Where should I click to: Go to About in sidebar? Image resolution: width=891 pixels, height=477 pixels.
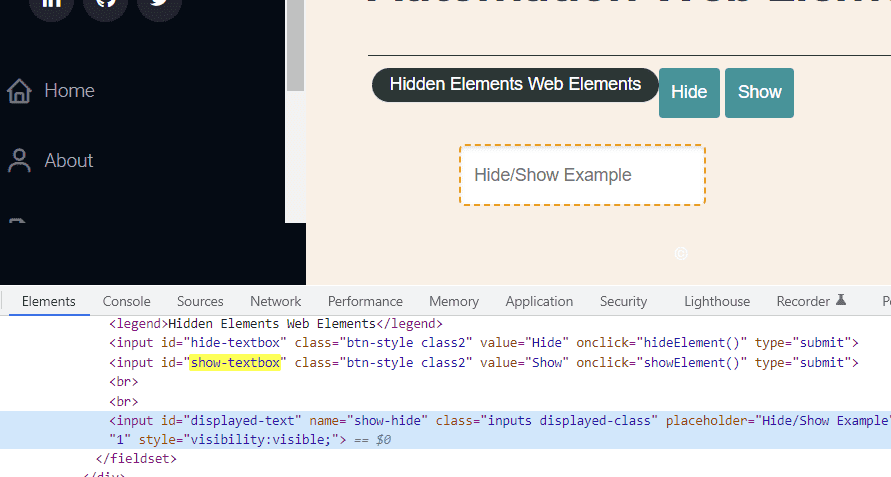point(69,161)
